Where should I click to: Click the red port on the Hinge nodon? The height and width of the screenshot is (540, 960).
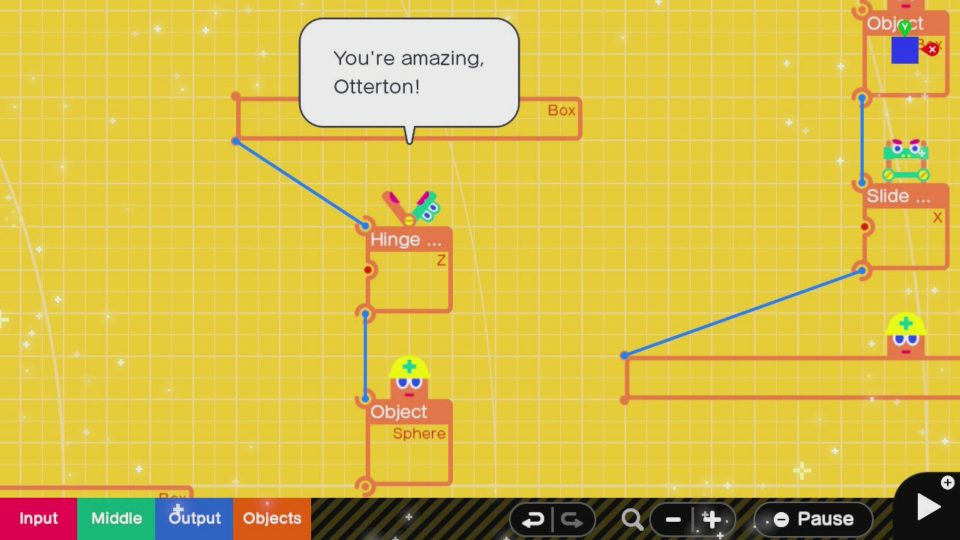368,269
